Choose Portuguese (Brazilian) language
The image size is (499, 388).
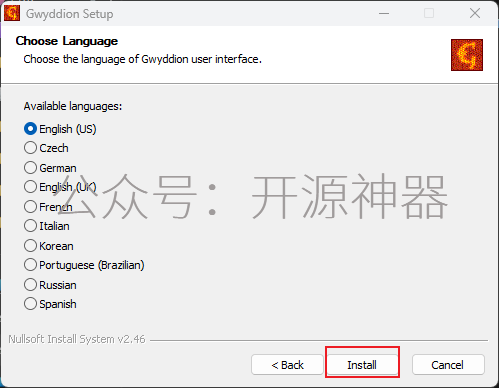(x=84, y=265)
